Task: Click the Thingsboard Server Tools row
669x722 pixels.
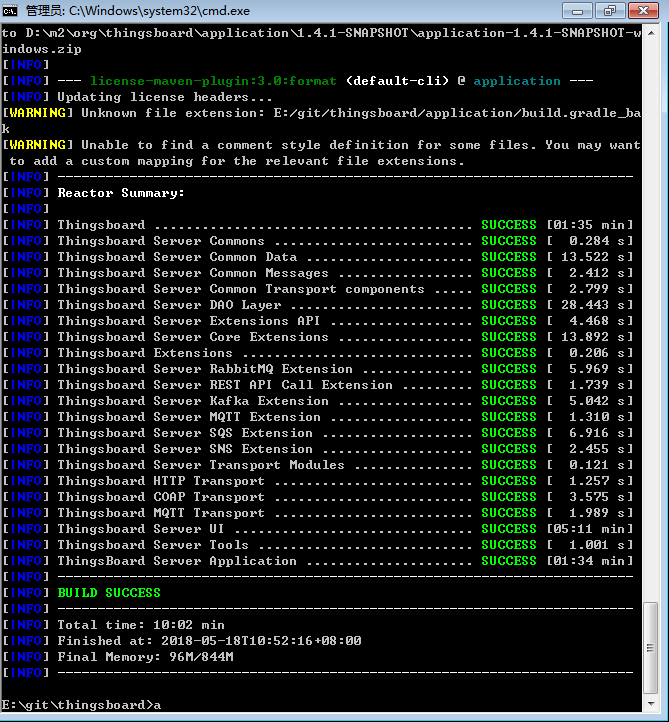Action: click(x=318, y=545)
